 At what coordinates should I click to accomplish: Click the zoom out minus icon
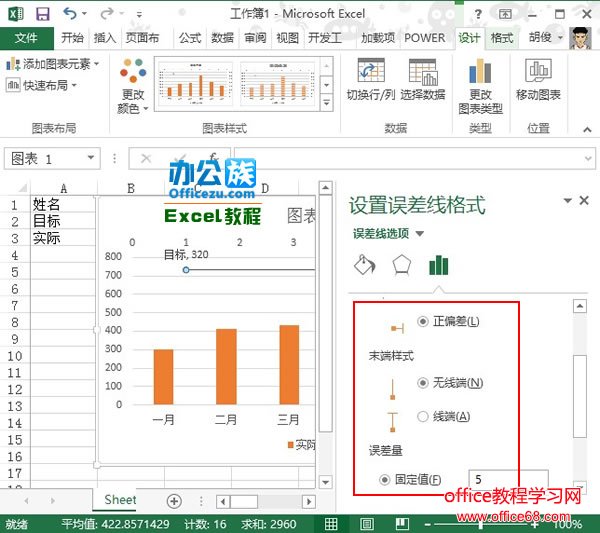[428, 524]
